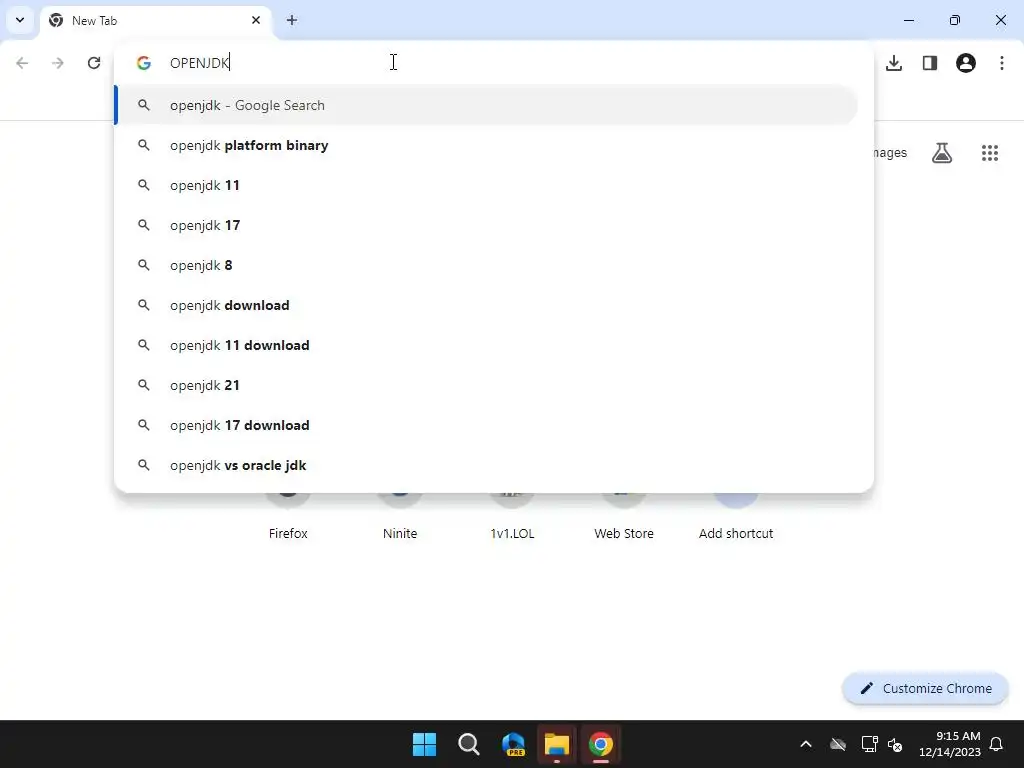Image resolution: width=1024 pixels, height=768 pixels.
Task: Restore down the Chrome window
Action: pyautogui.click(x=955, y=20)
